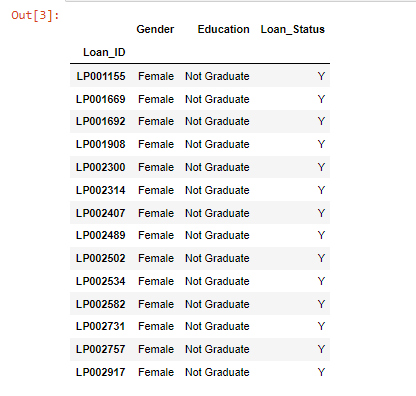416x396 pixels.
Task: Click Loan_Status Y for LP002917
Action: tap(321, 372)
